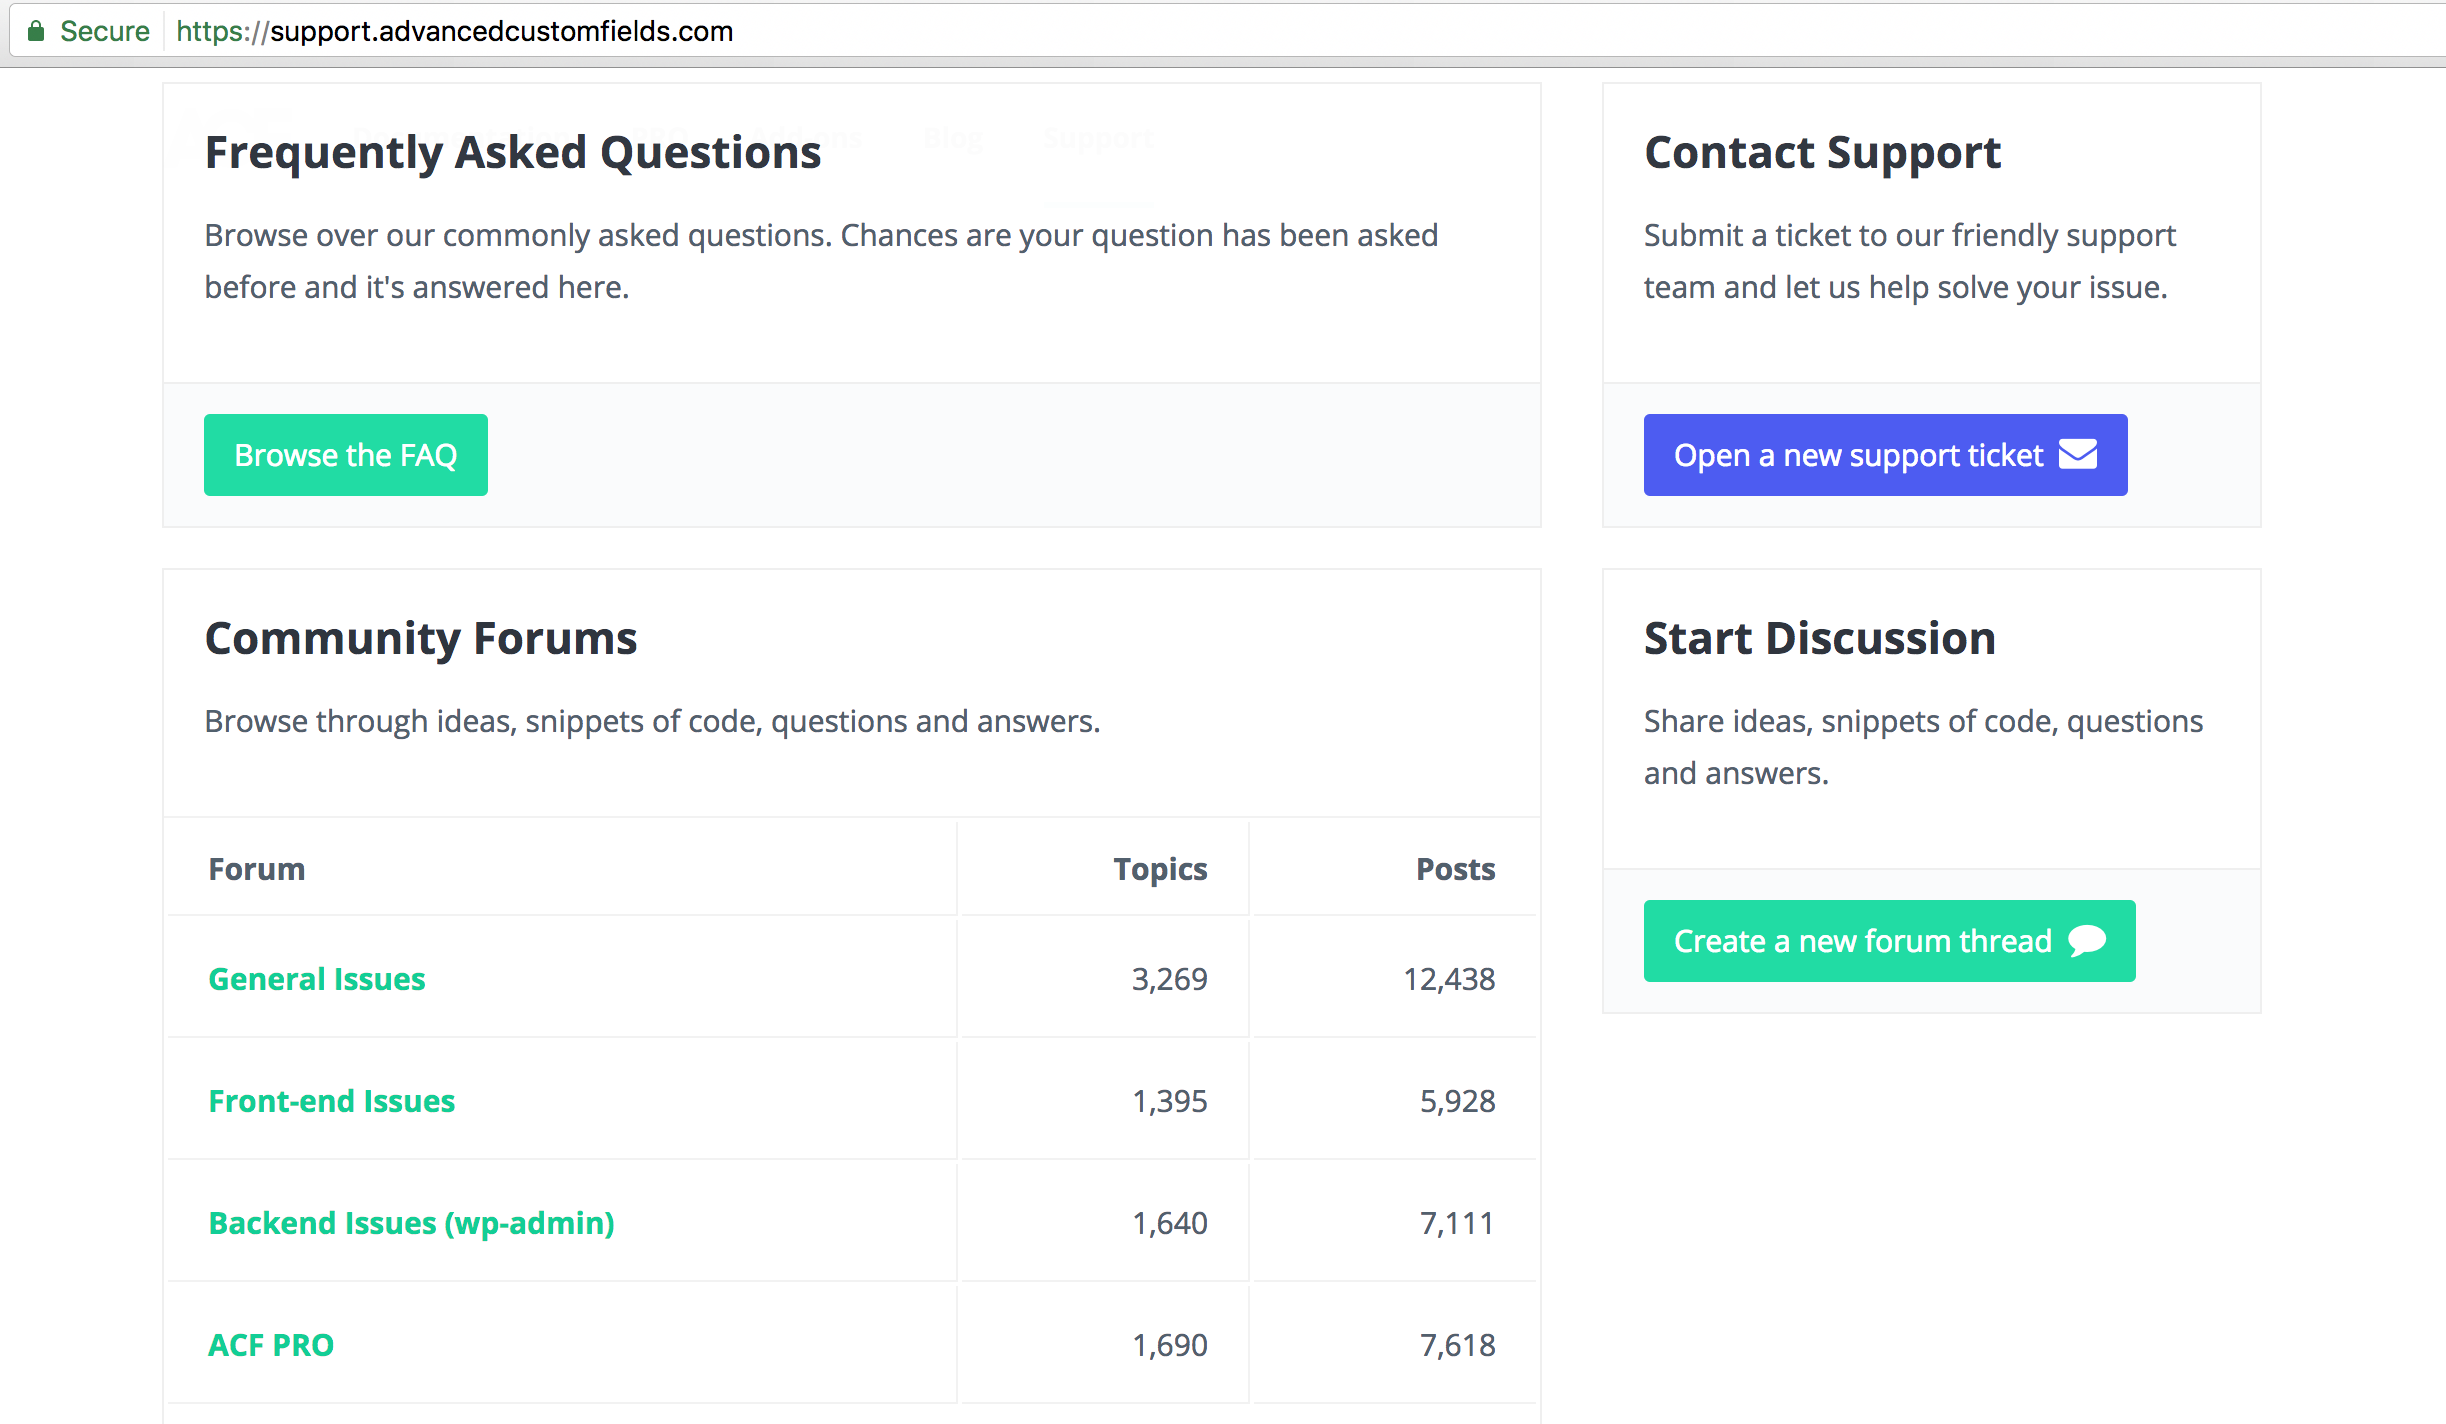Click the Posts column header
2446x1424 pixels.
pos(1455,869)
